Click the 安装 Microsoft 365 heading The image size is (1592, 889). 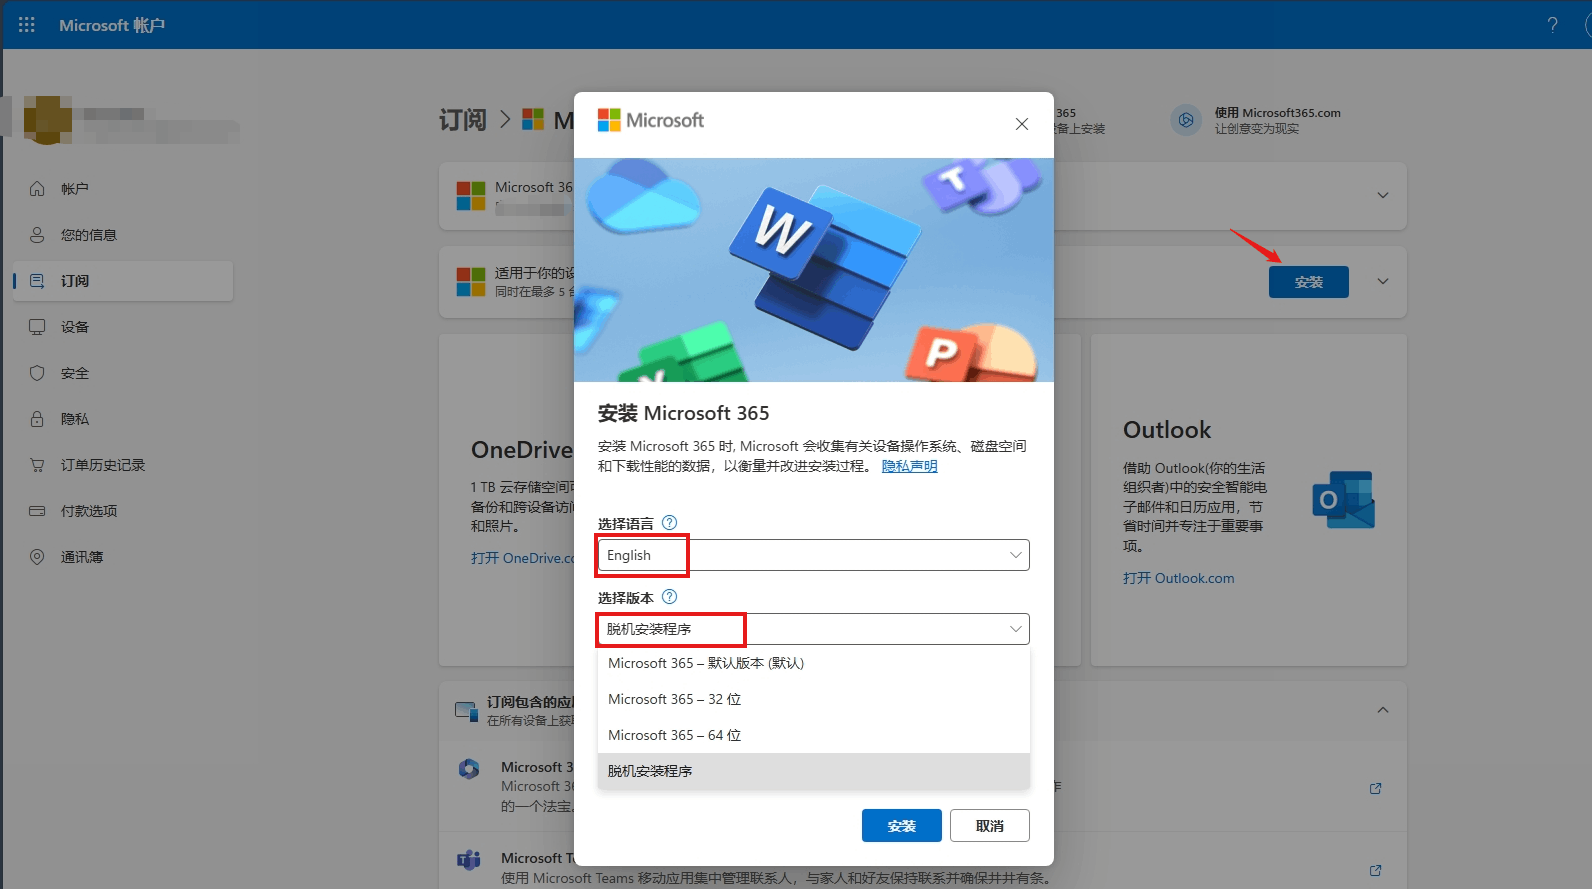(x=684, y=413)
